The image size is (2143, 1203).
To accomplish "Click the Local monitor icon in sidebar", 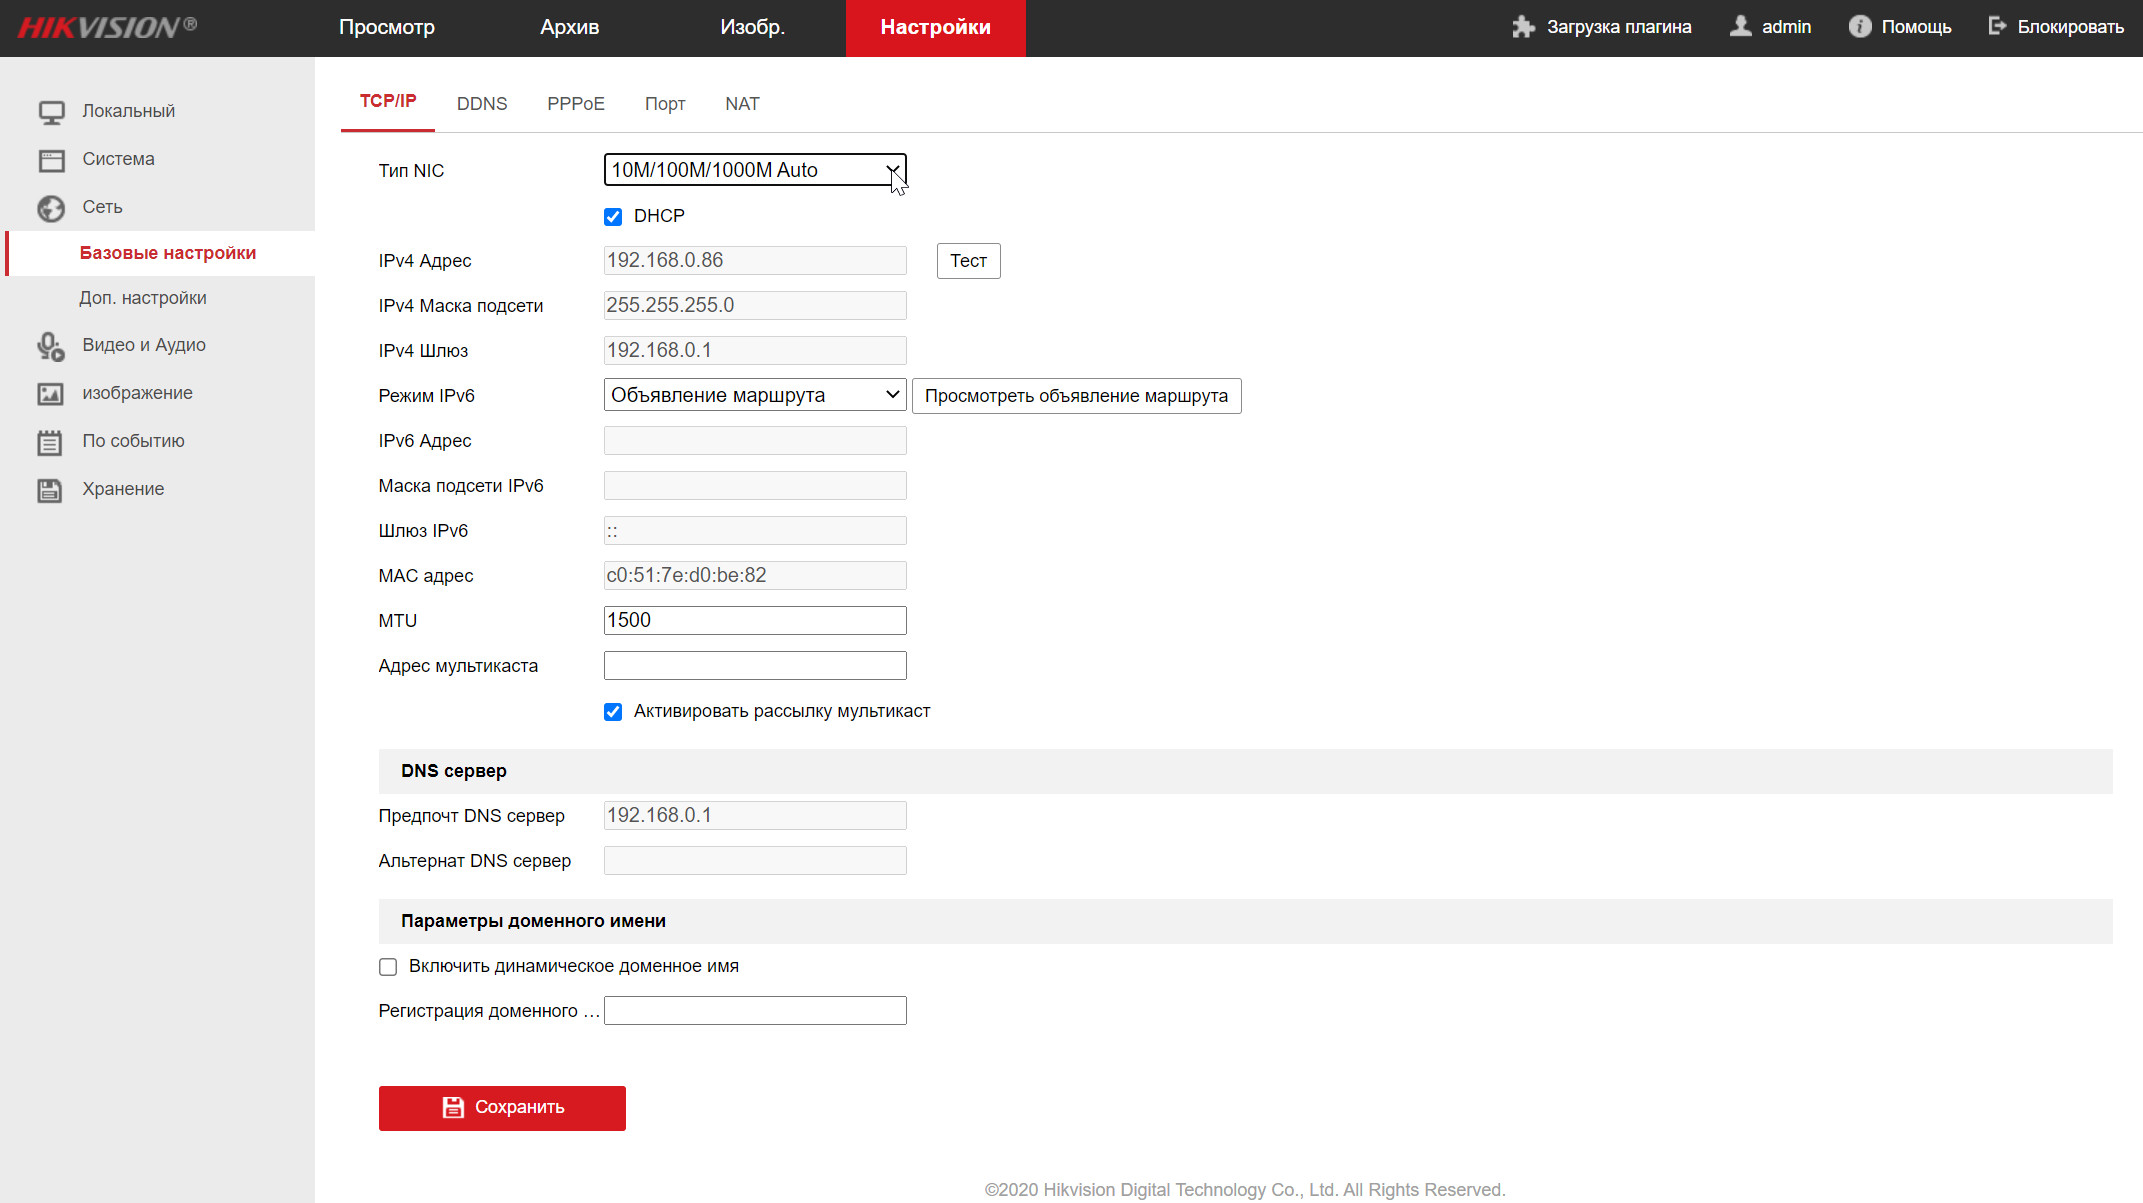I will 51,112.
